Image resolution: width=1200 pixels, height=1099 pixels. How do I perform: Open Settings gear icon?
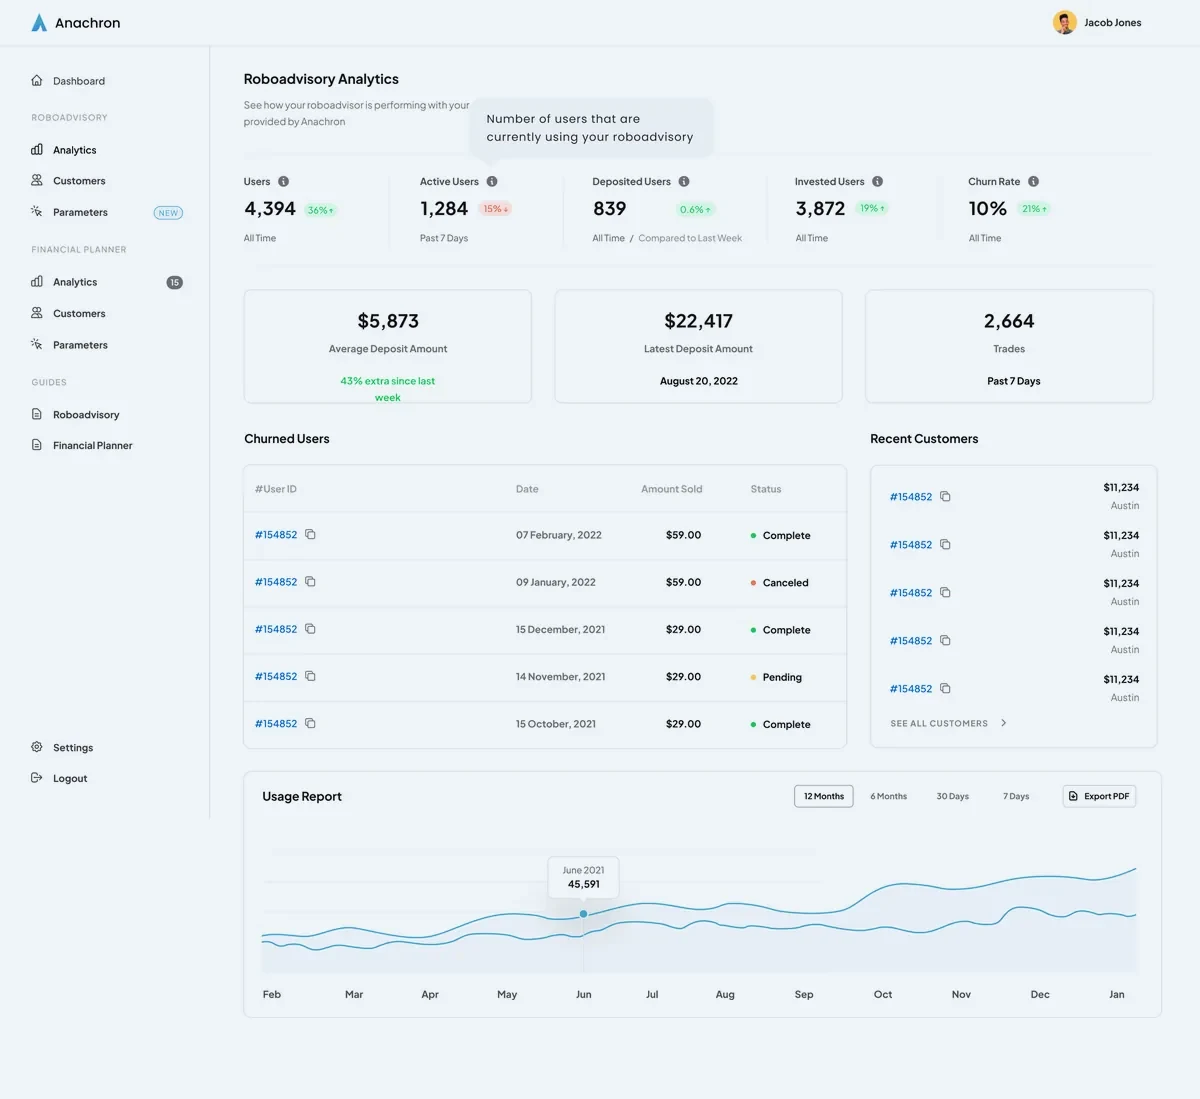point(37,747)
